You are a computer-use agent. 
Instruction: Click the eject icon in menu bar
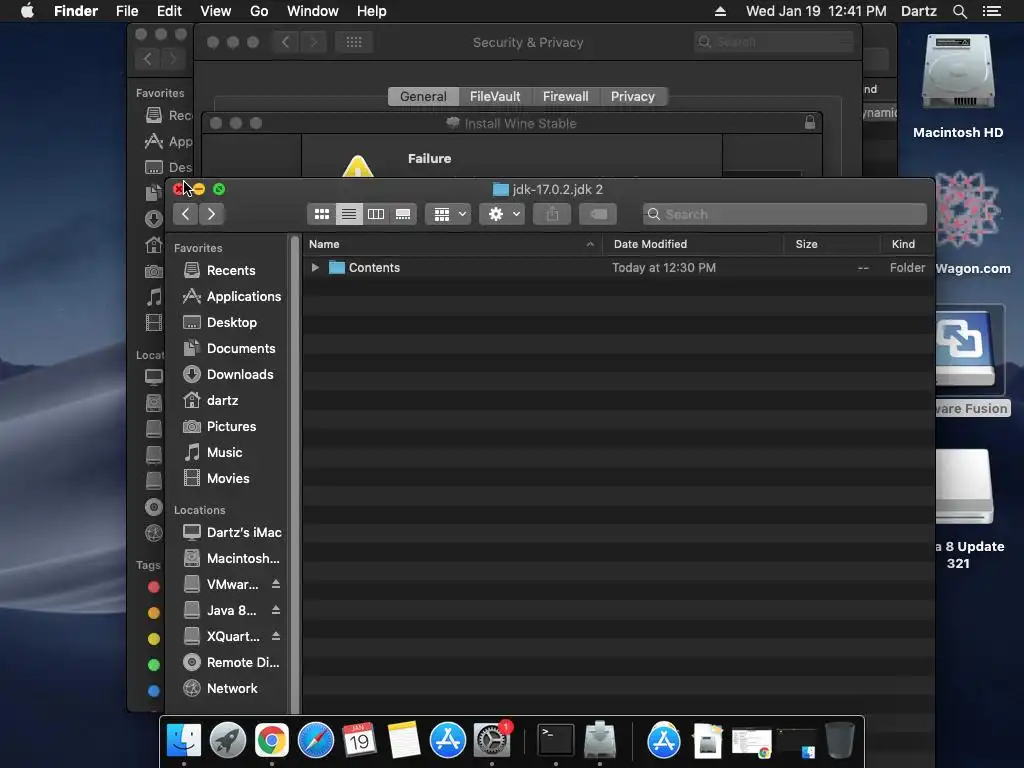click(x=720, y=11)
